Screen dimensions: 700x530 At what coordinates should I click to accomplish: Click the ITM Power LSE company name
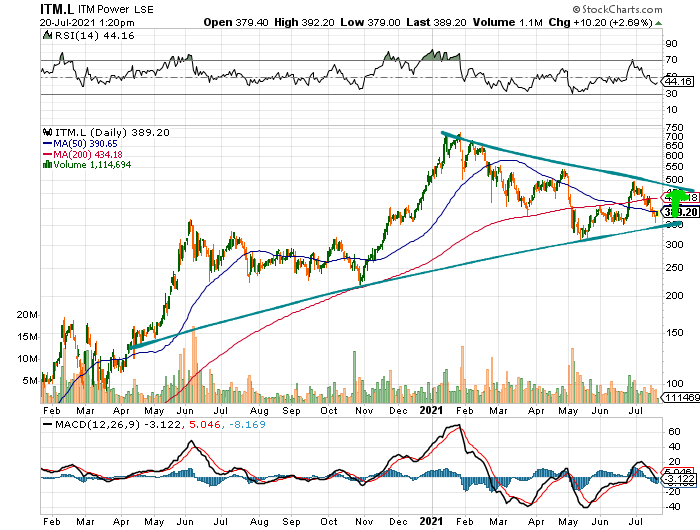coord(116,9)
